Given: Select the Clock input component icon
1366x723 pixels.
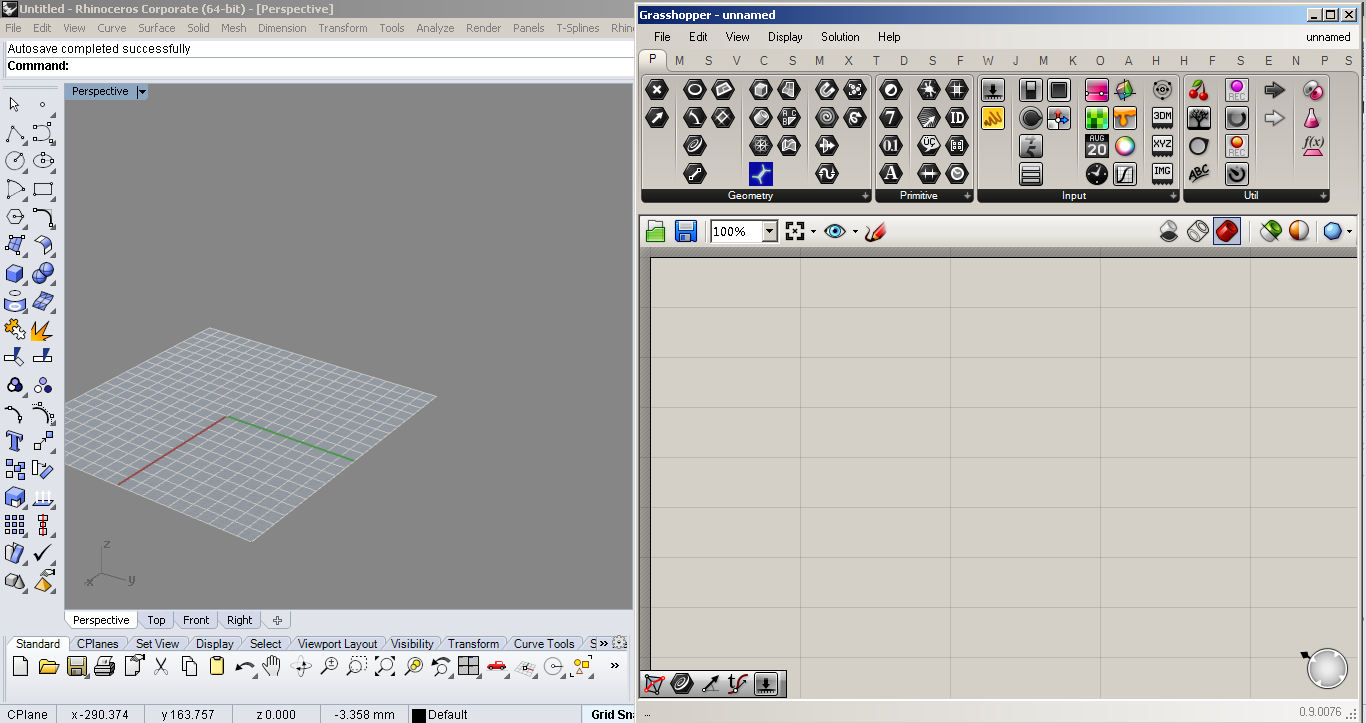Looking at the screenshot, I should click(x=1097, y=174).
